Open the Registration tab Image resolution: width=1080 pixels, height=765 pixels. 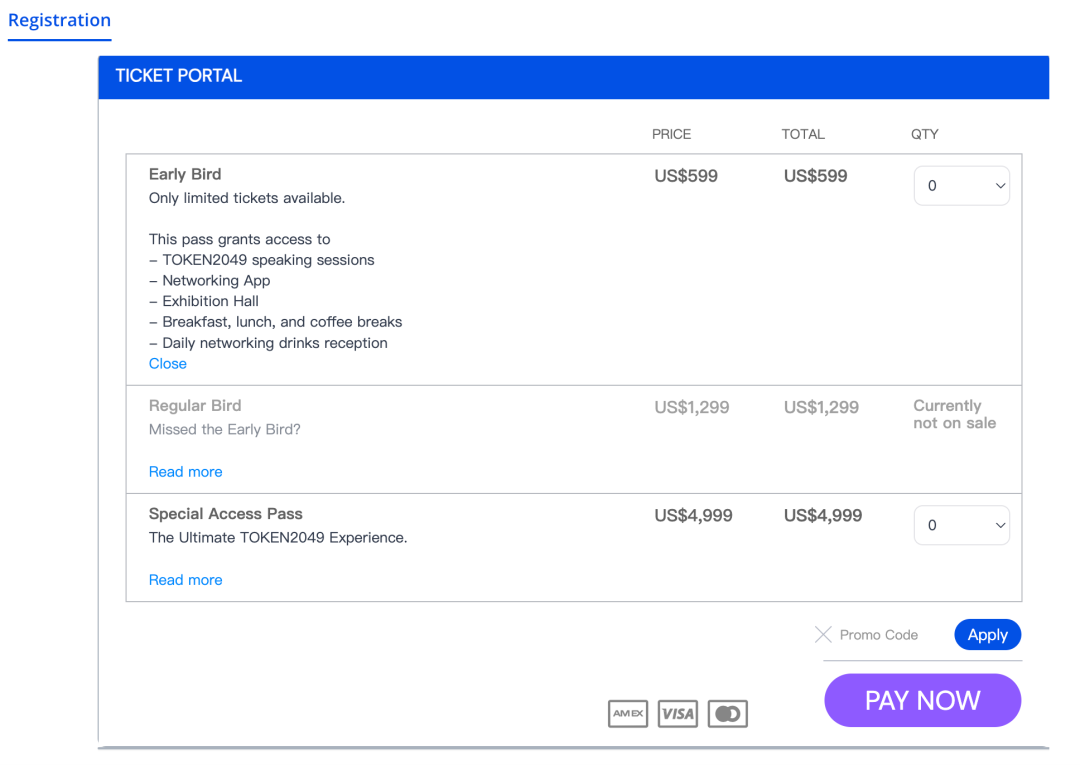[x=59, y=20]
